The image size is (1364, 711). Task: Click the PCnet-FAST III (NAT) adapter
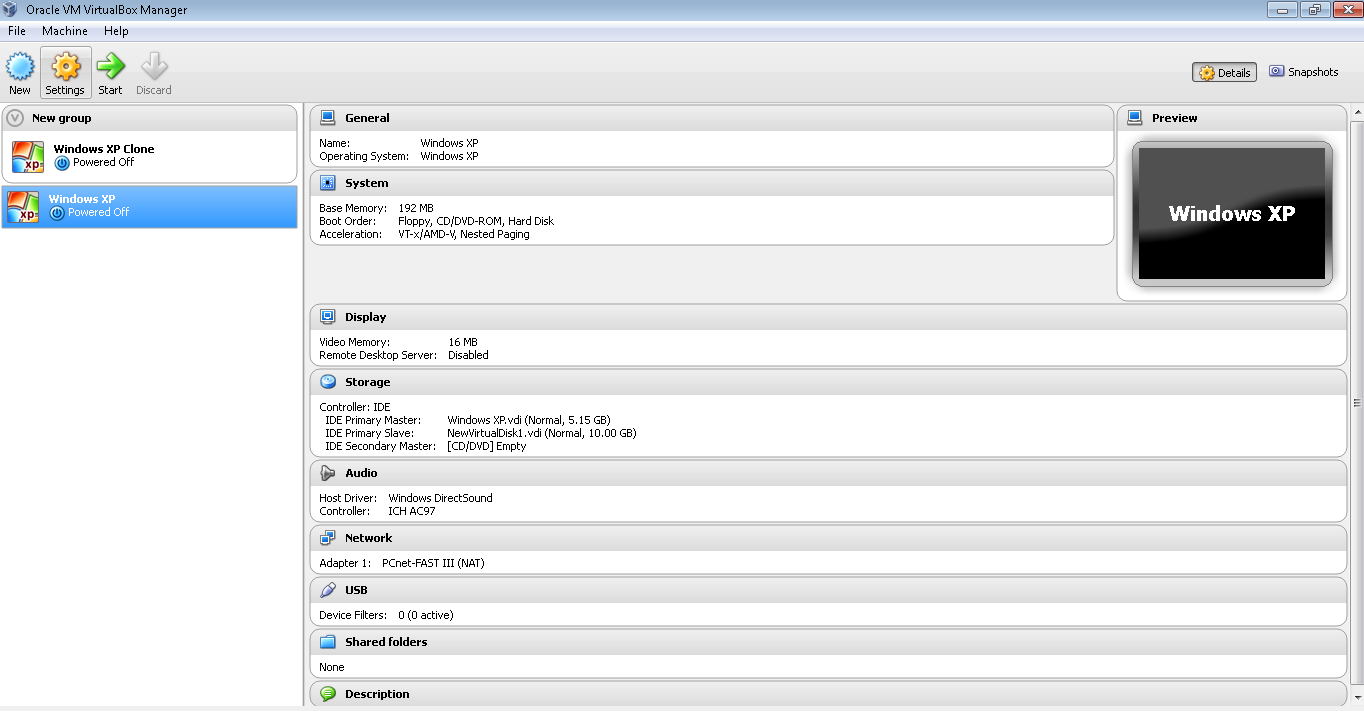pos(433,563)
